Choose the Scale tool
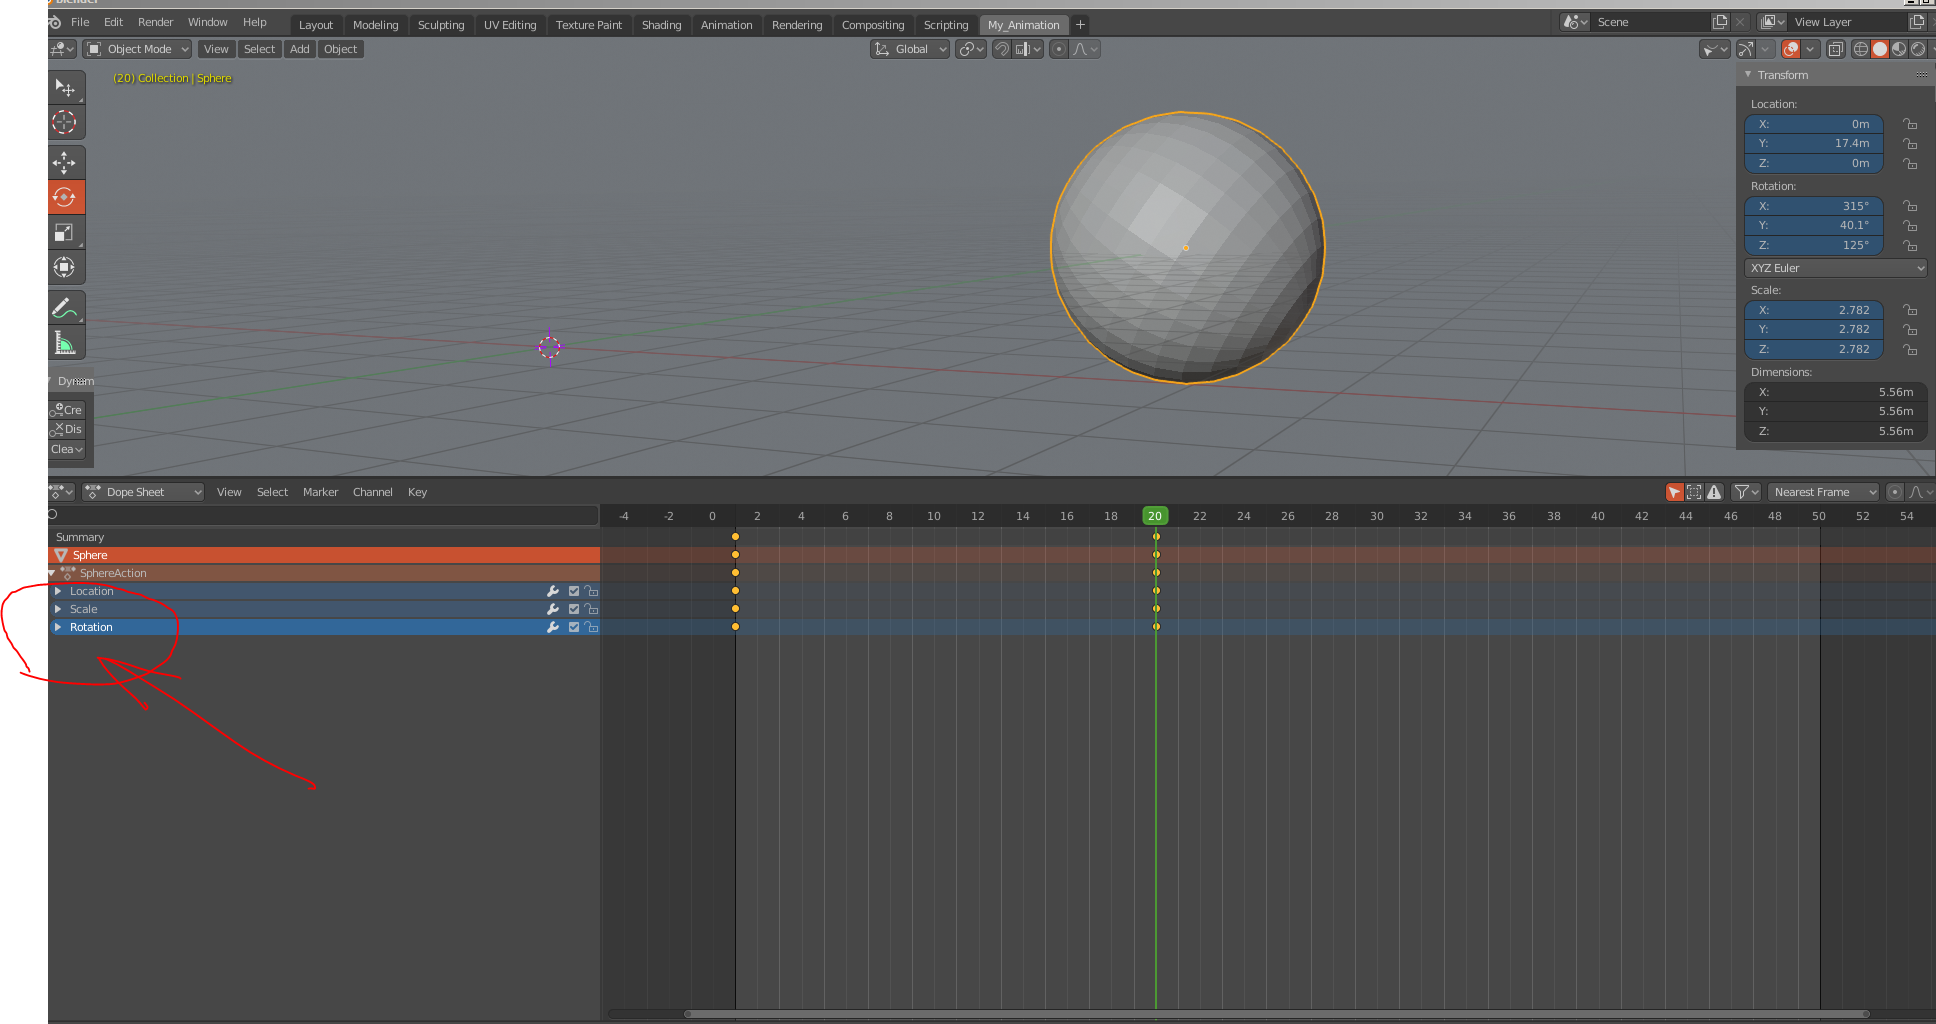 click(65, 232)
